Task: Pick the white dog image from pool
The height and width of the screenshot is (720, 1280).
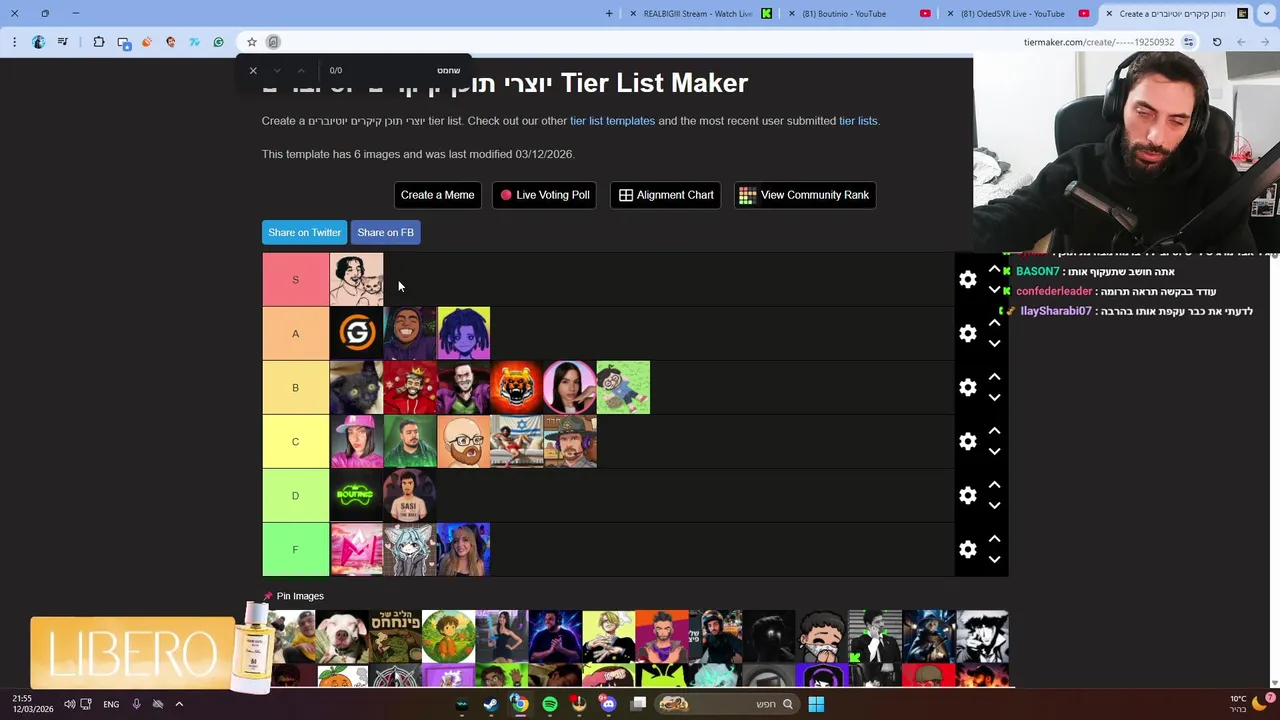Action: point(342,636)
